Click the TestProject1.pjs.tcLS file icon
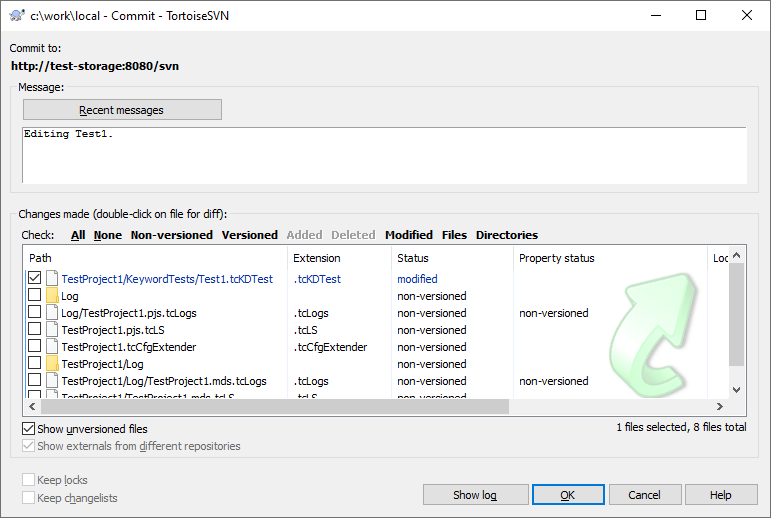 pyautogui.click(x=52, y=330)
